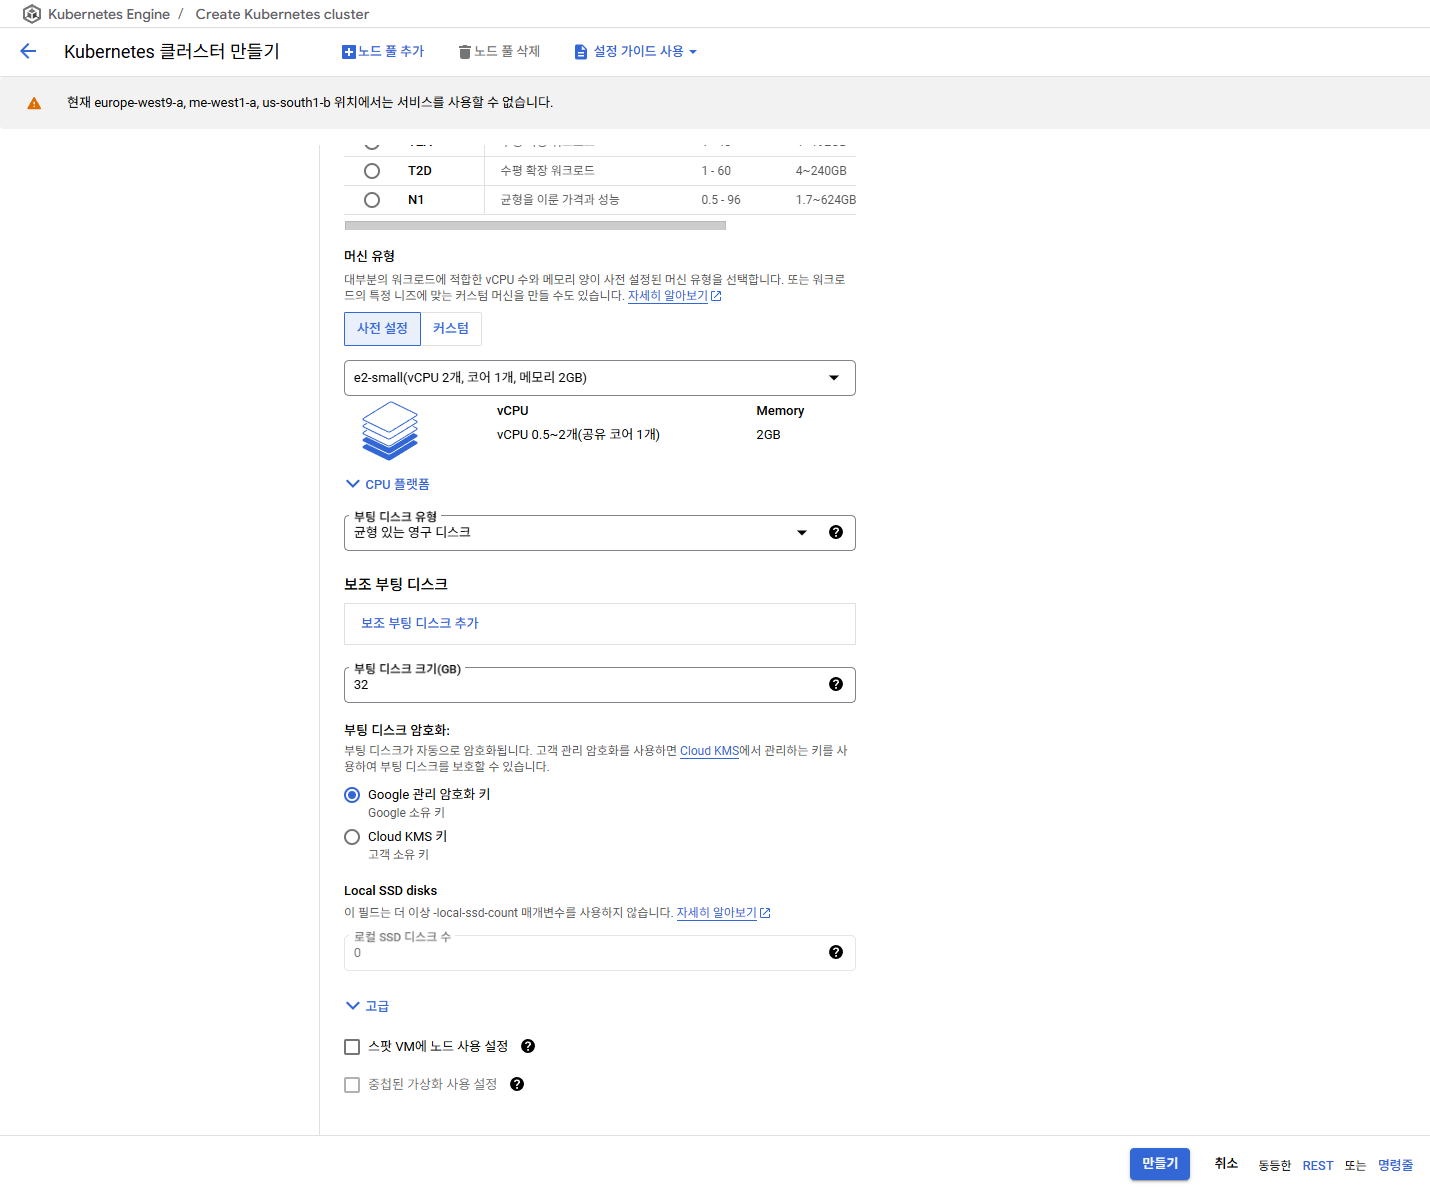Click help icon for boot disk size
Image resolution: width=1430 pixels, height=1187 pixels.
click(x=836, y=684)
